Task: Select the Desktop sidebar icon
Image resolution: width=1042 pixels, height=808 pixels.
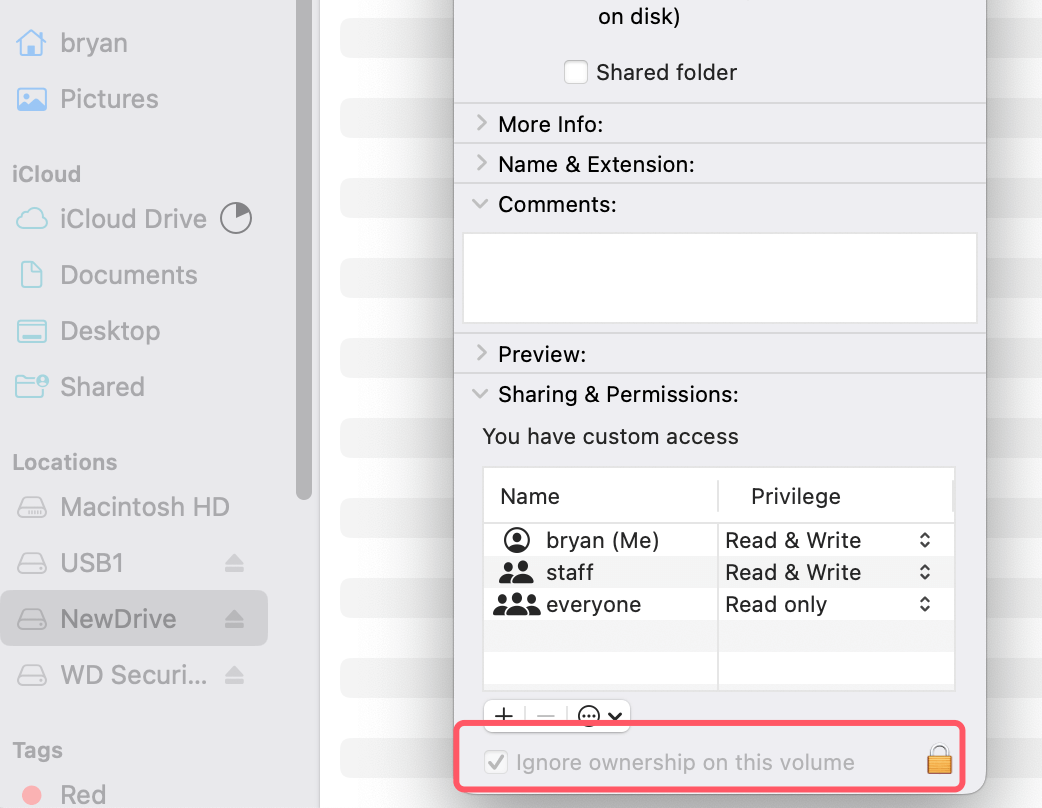Action: 33,330
